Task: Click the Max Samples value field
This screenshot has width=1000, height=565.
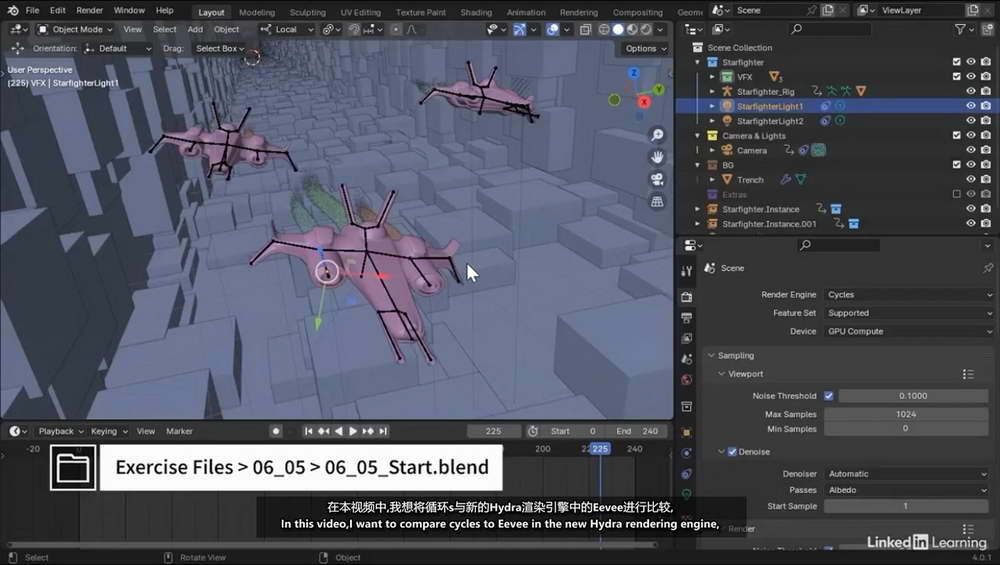Action: point(906,414)
